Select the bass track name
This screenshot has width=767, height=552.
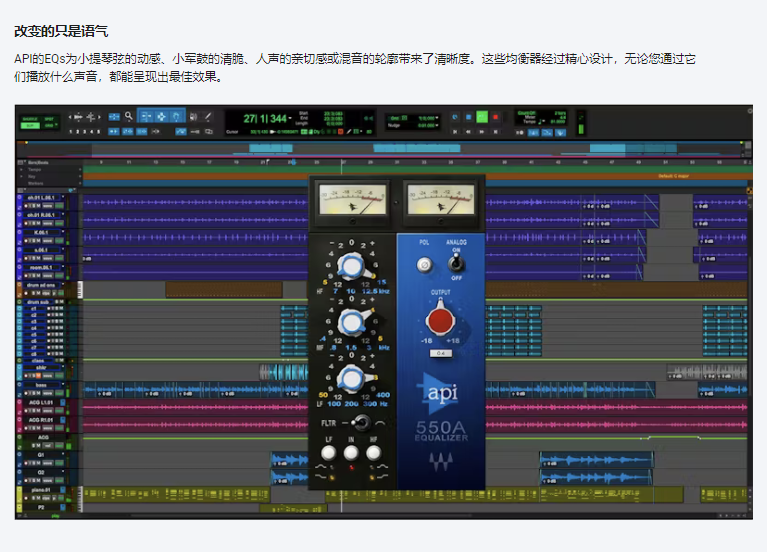(x=41, y=385)
